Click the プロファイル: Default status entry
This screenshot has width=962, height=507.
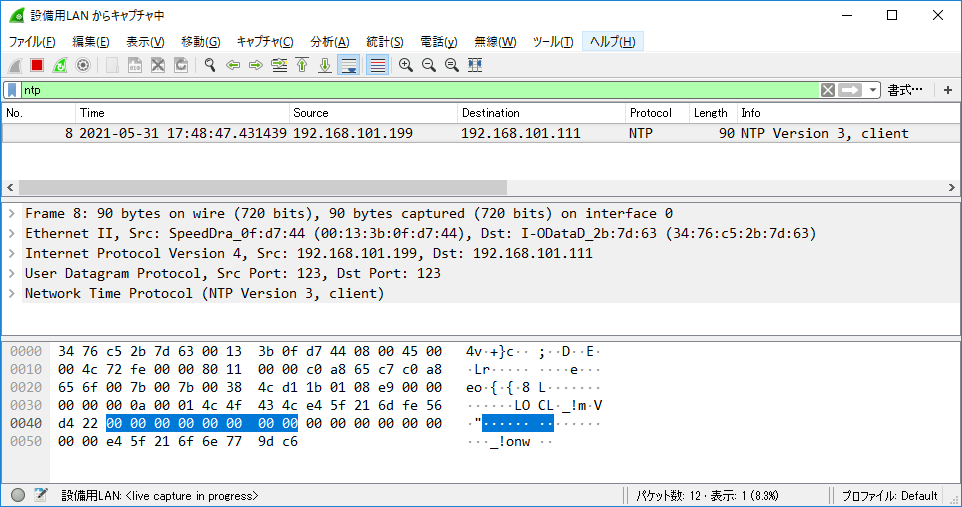tap(889, 496)
